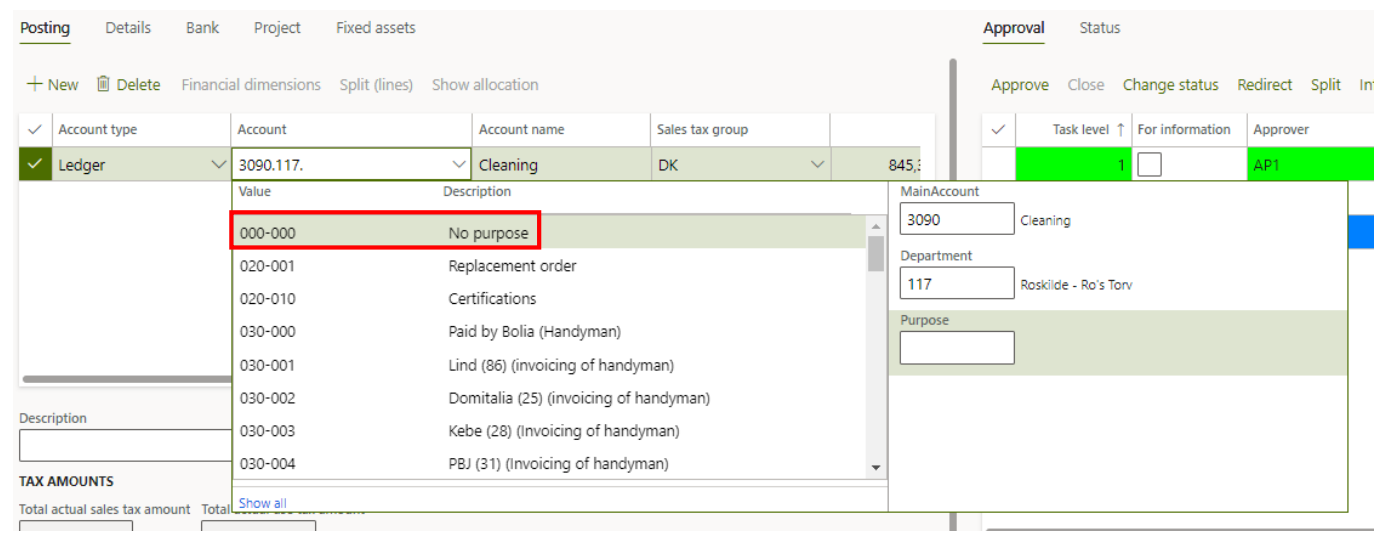
Task: Open the Fixed assets tab
Action: pos(375,28)
